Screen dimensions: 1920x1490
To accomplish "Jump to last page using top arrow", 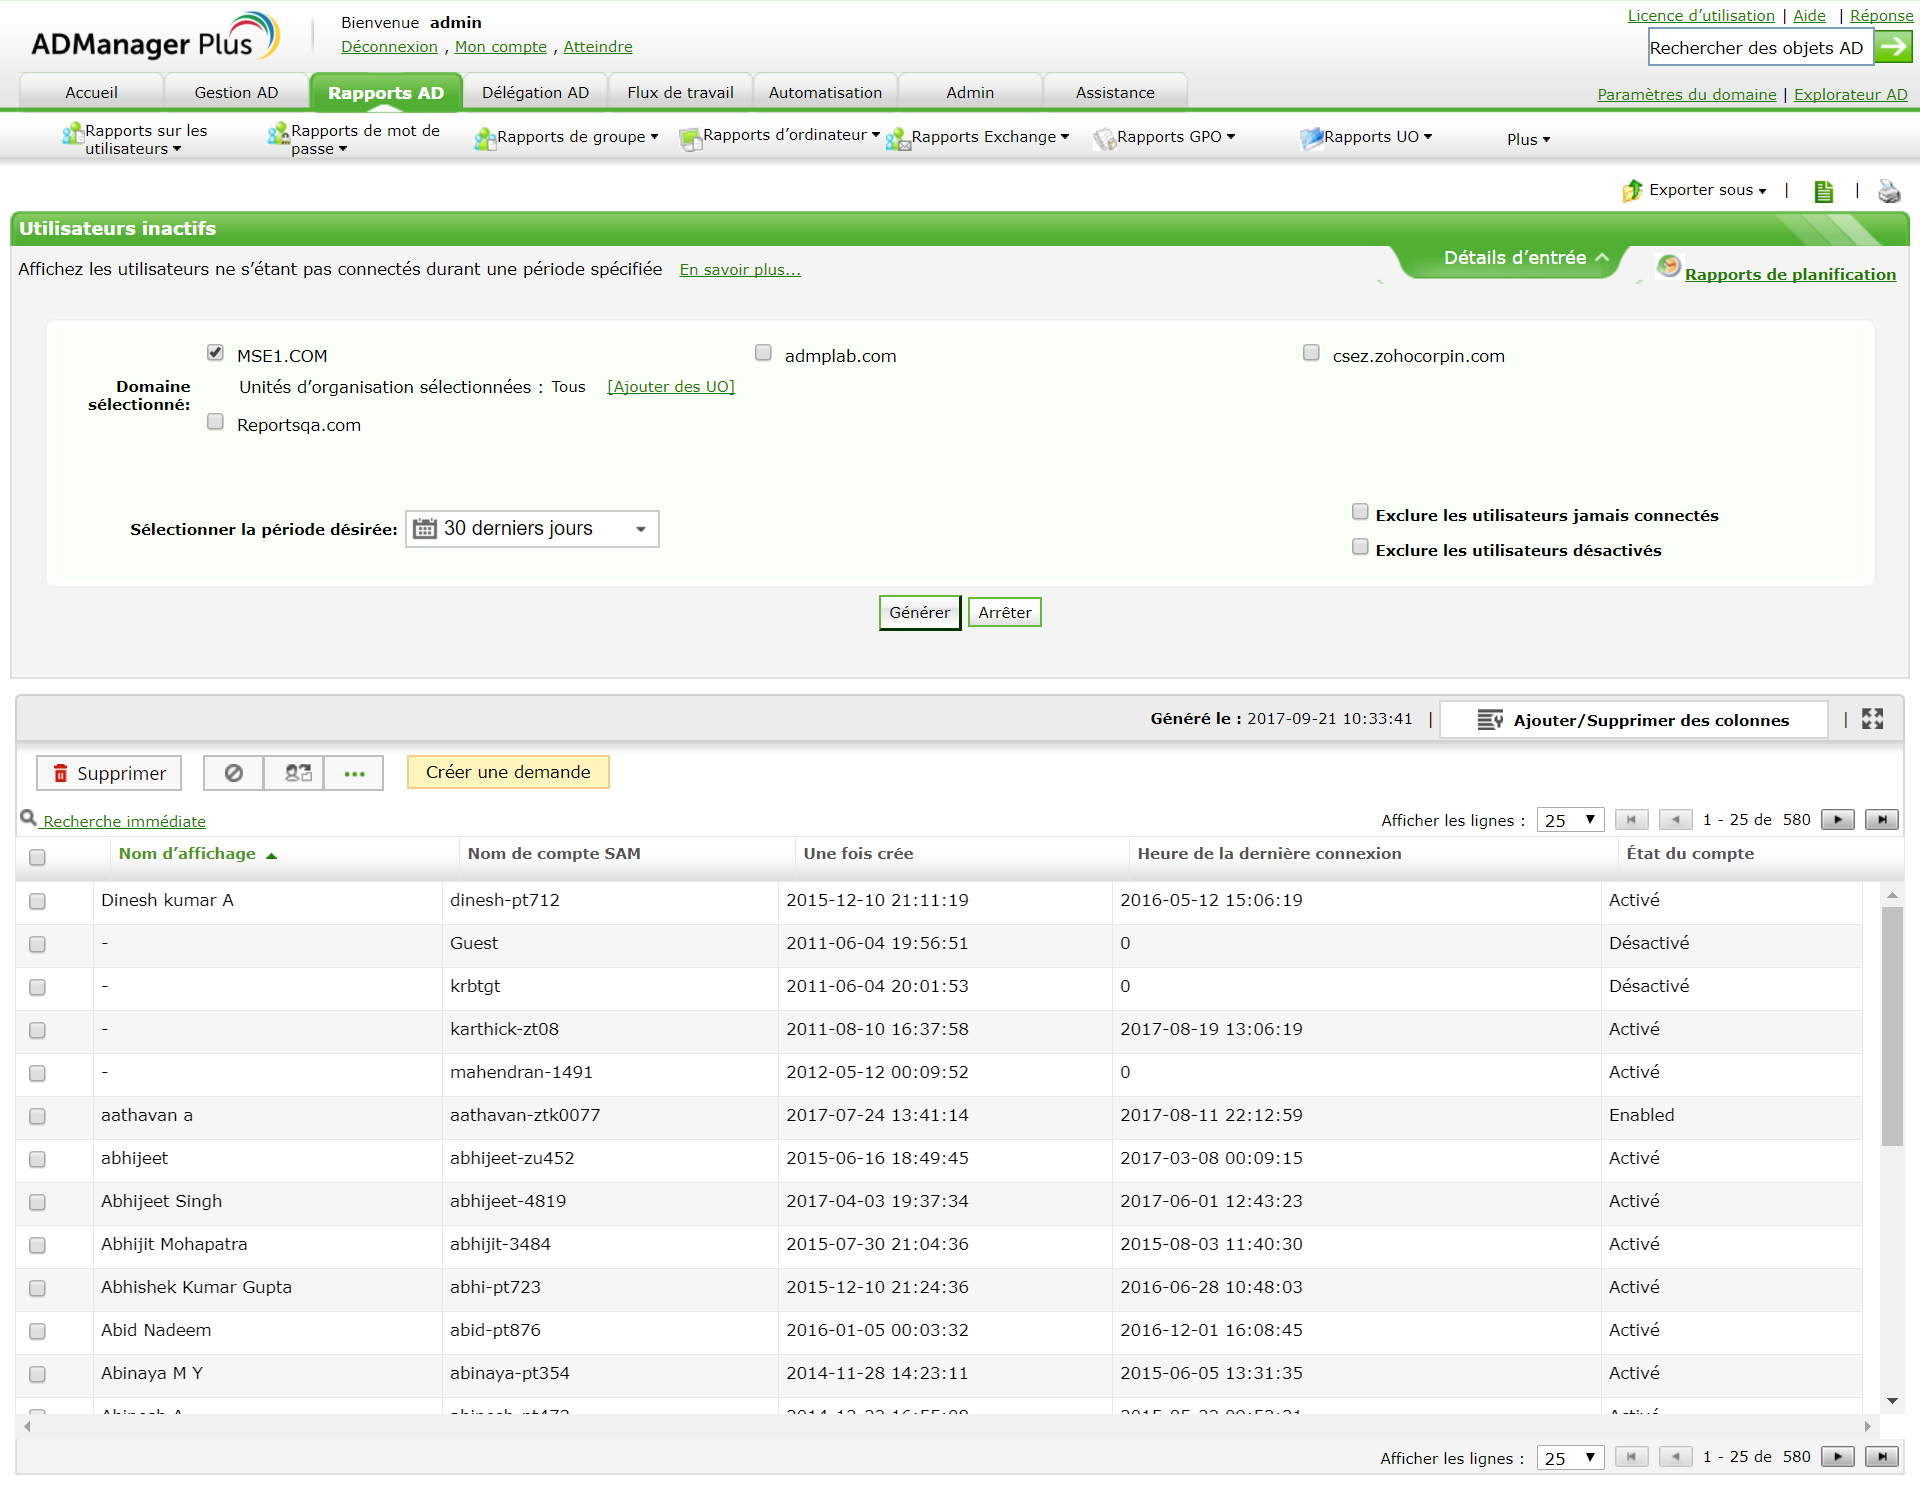I will click(1881, 820).
